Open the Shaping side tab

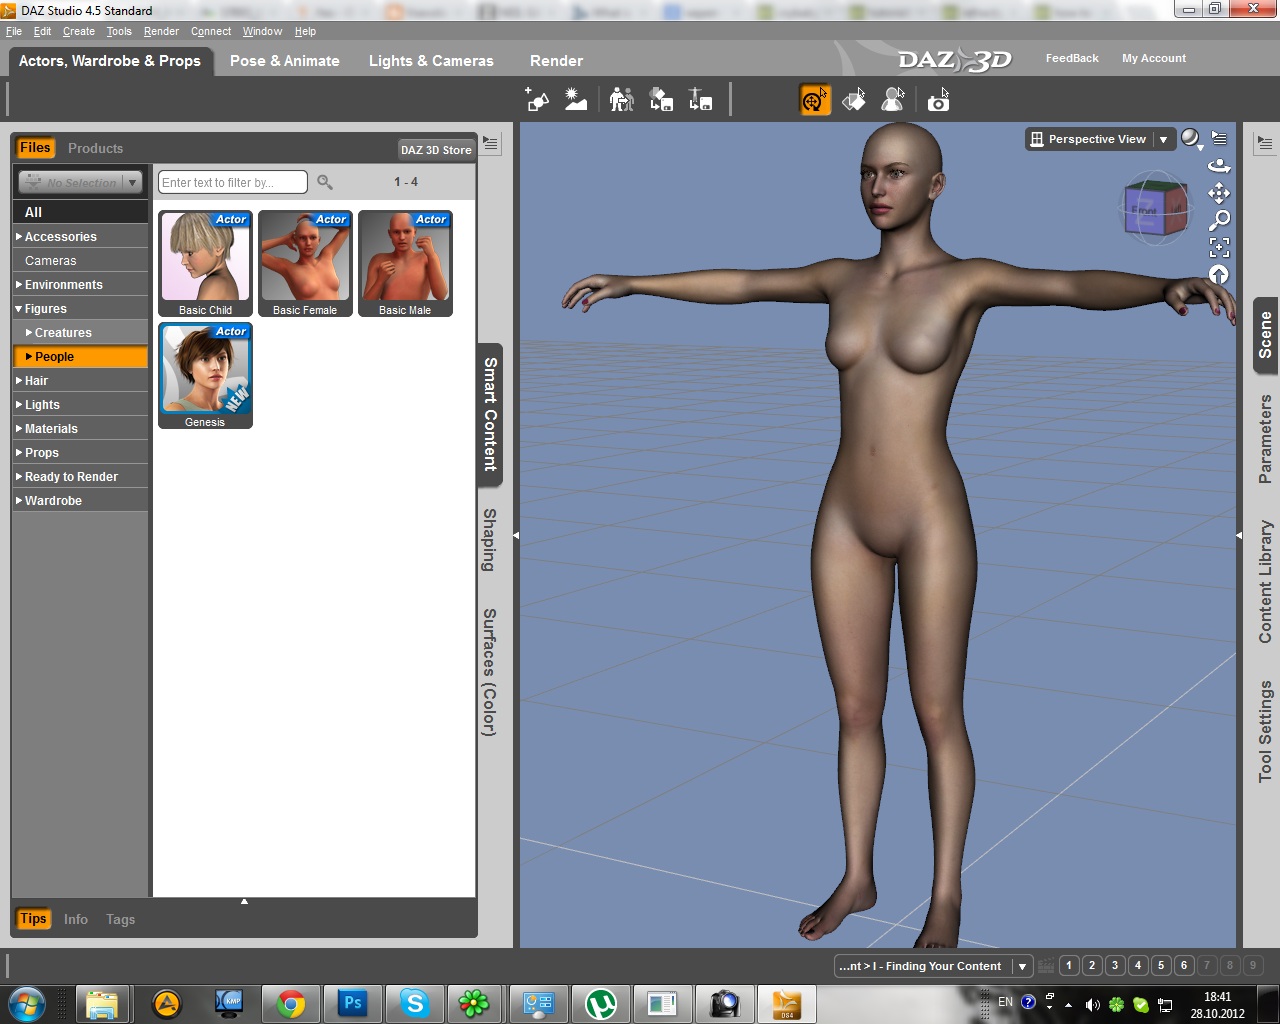coord(489,540)
